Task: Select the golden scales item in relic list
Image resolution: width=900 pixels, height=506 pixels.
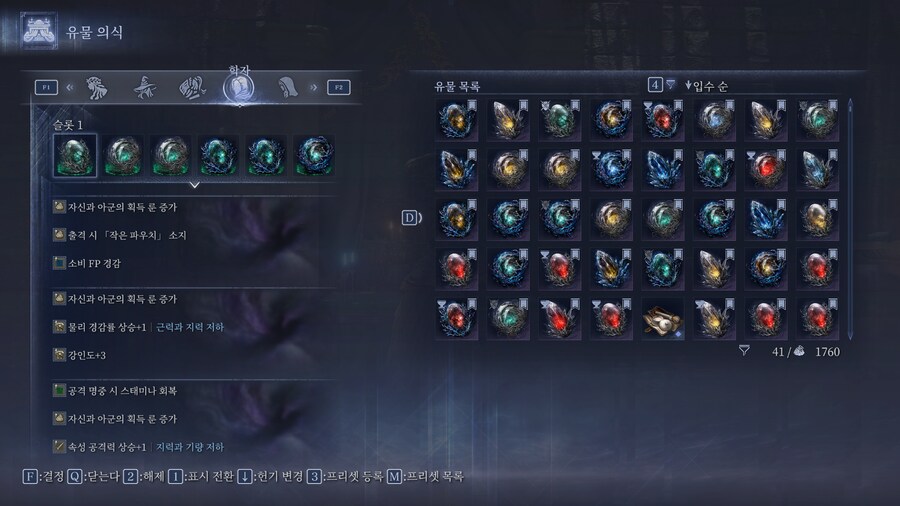Action: (662, 320)
